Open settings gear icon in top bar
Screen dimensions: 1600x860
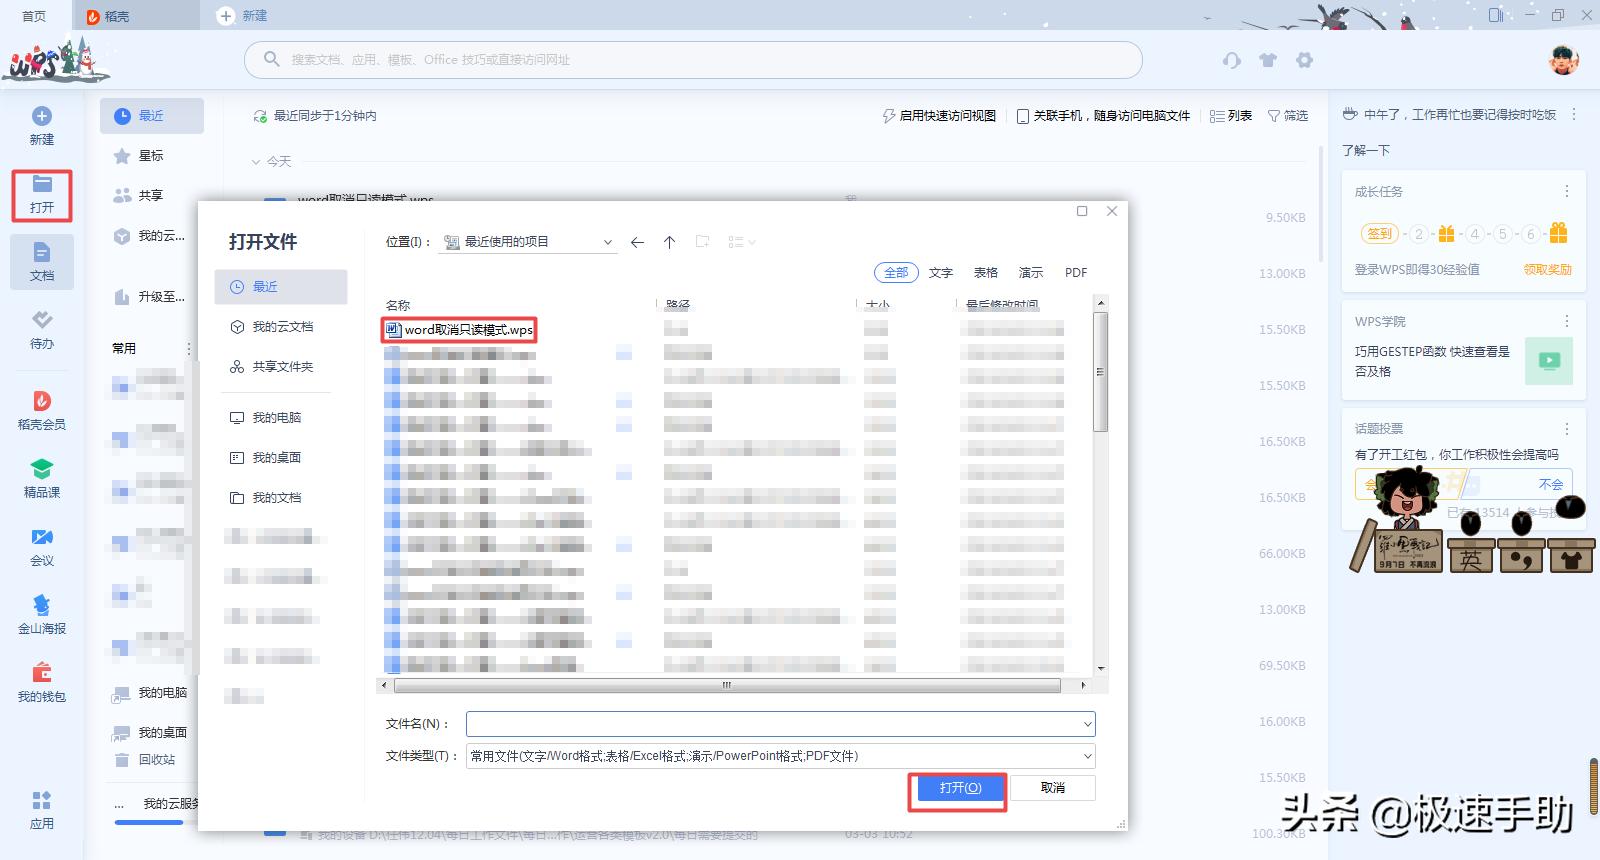point(1304,60)
